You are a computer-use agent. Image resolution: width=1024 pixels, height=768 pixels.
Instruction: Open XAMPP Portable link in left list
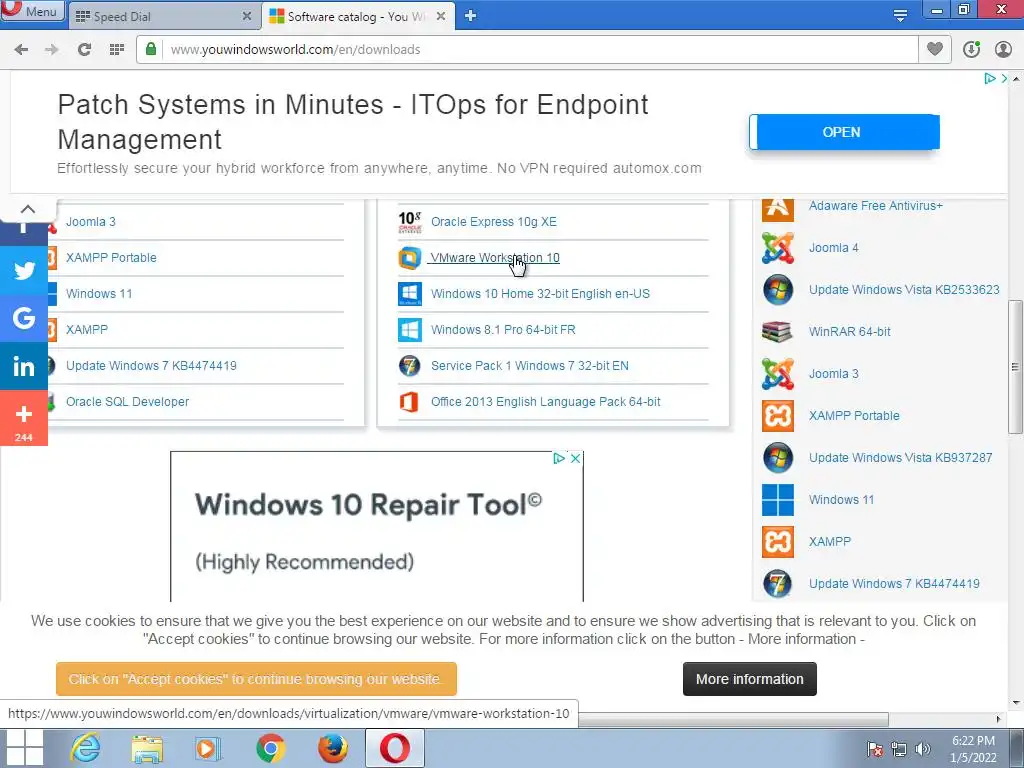click(111, 258)
